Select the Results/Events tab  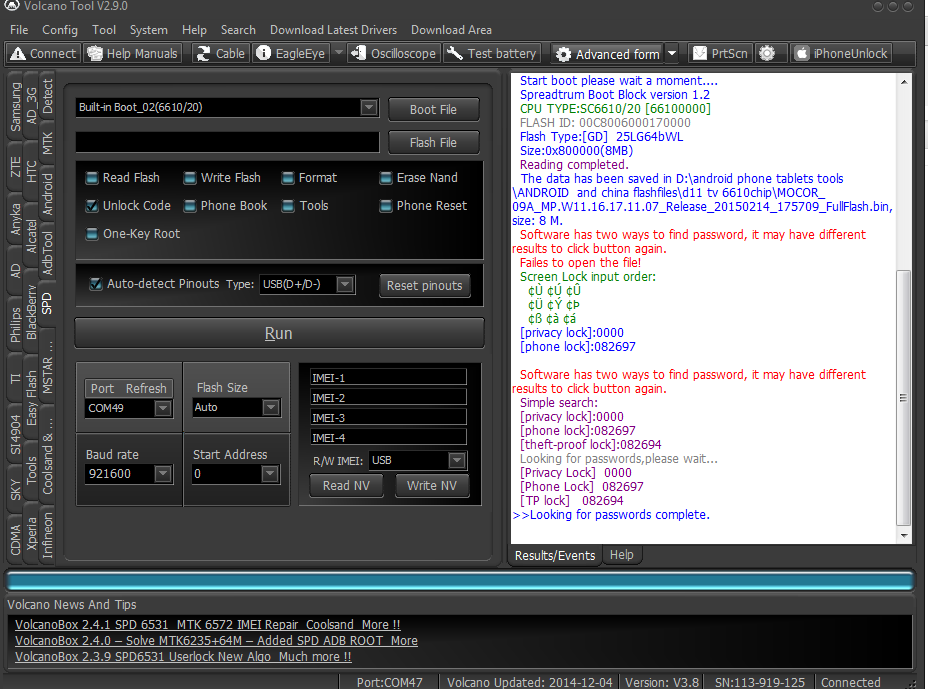coord(555,555)
